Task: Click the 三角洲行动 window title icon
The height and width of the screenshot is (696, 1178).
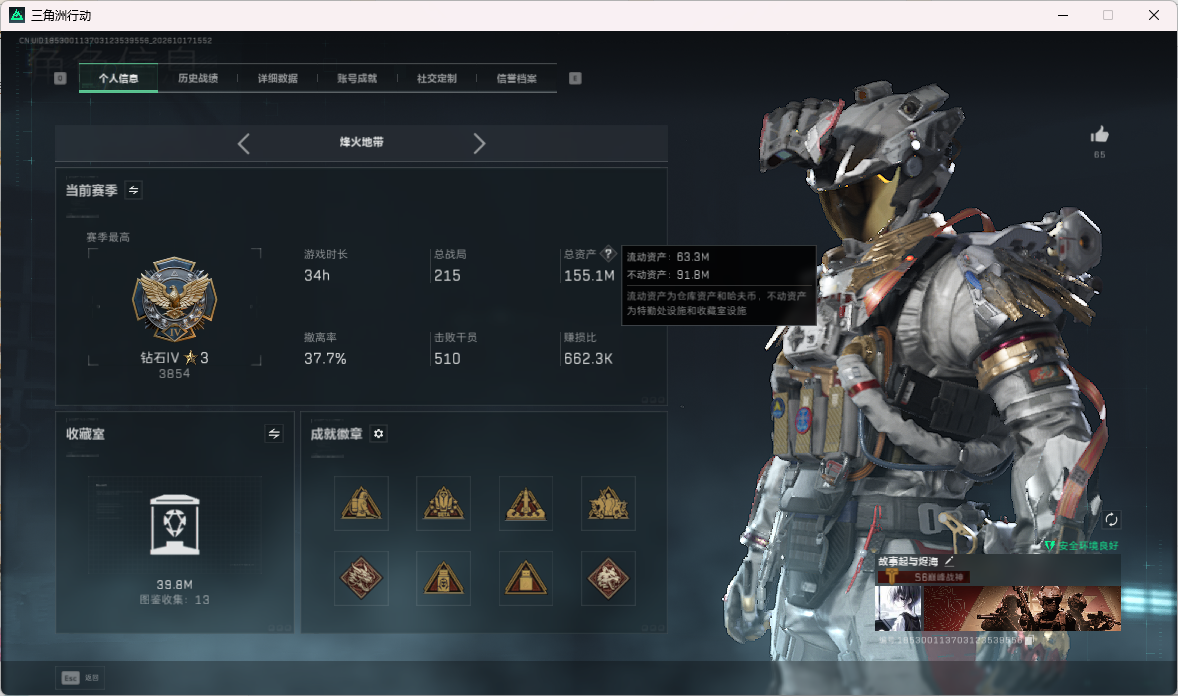Action: (17, 15)
